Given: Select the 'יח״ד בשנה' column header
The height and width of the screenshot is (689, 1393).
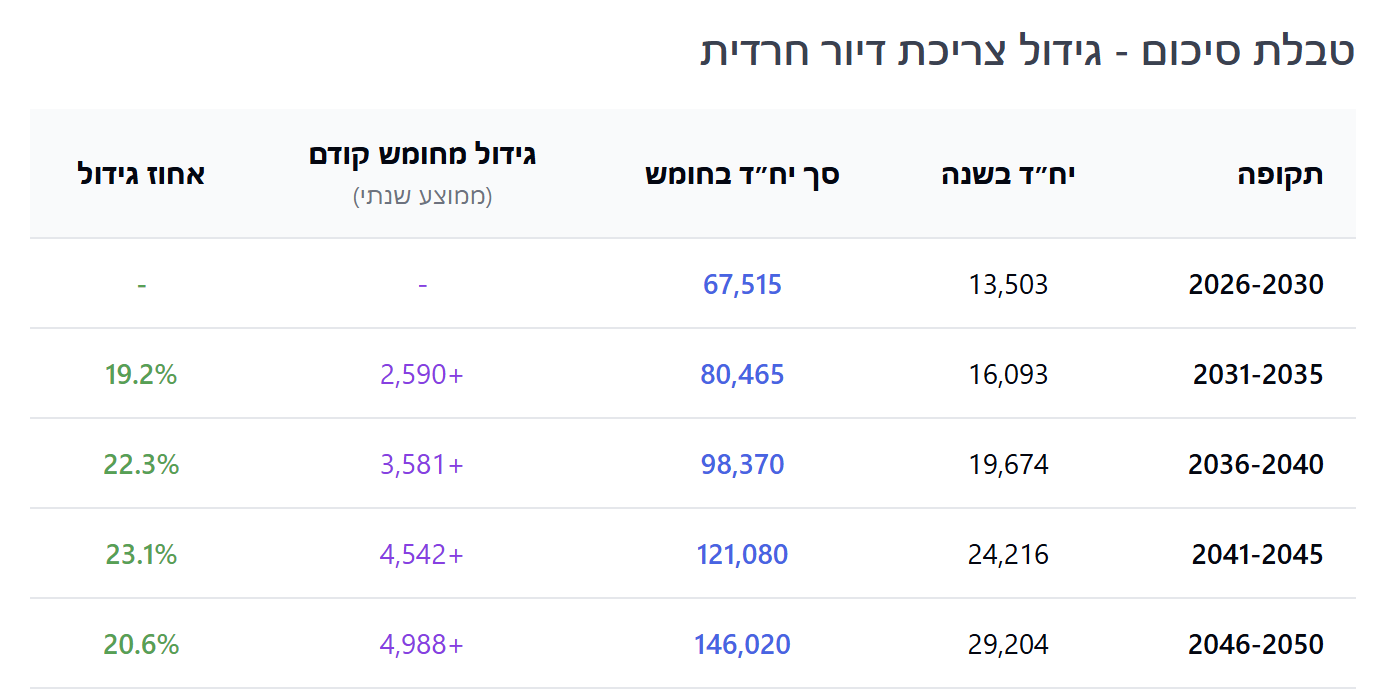Looking at the screenshot, I should [1008, 175].
